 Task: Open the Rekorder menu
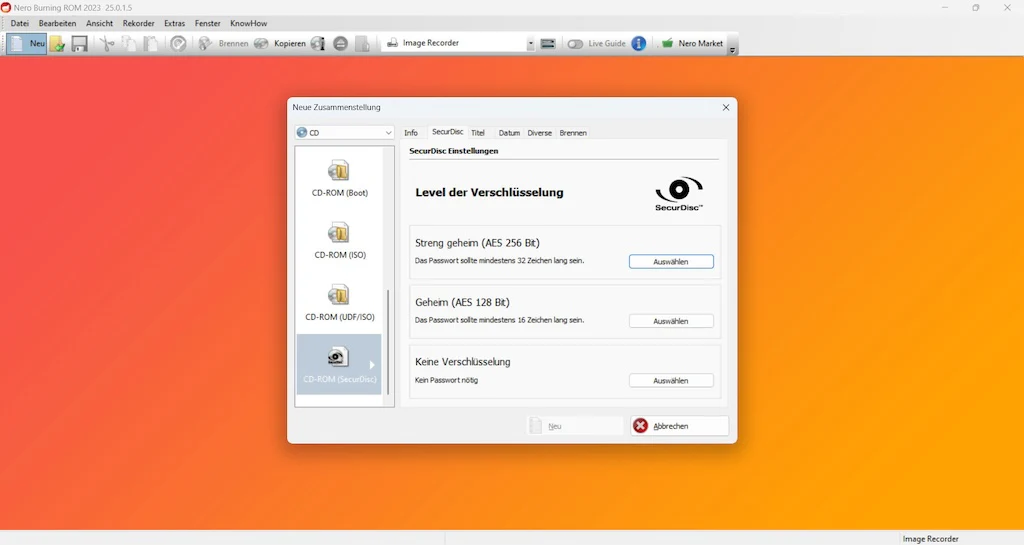point(138,23)
